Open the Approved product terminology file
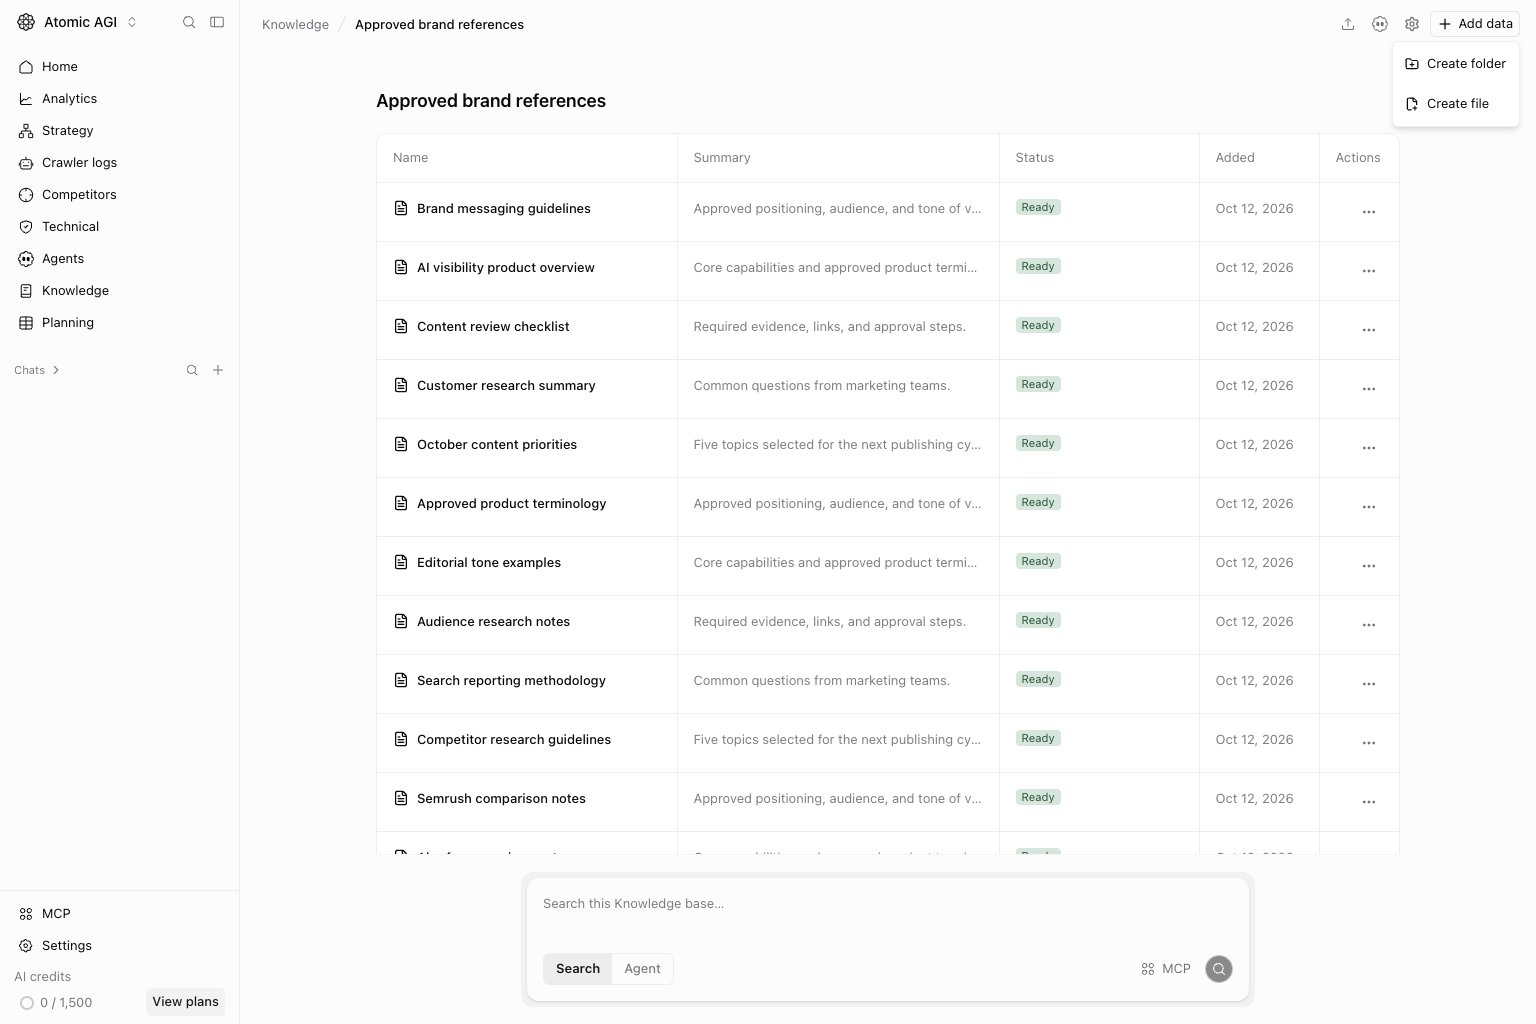This screenshot has height=1024, width=1536. (511, 504)
